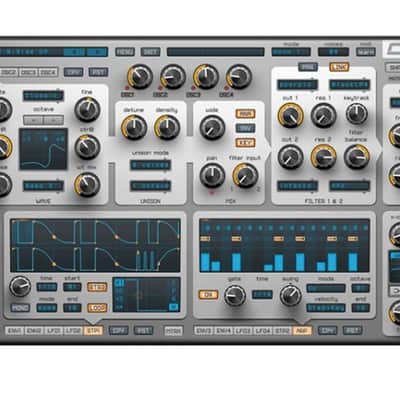This screenshot has height=400, width=400.
Task: Click the octave up button
Action: click(53, 120)
